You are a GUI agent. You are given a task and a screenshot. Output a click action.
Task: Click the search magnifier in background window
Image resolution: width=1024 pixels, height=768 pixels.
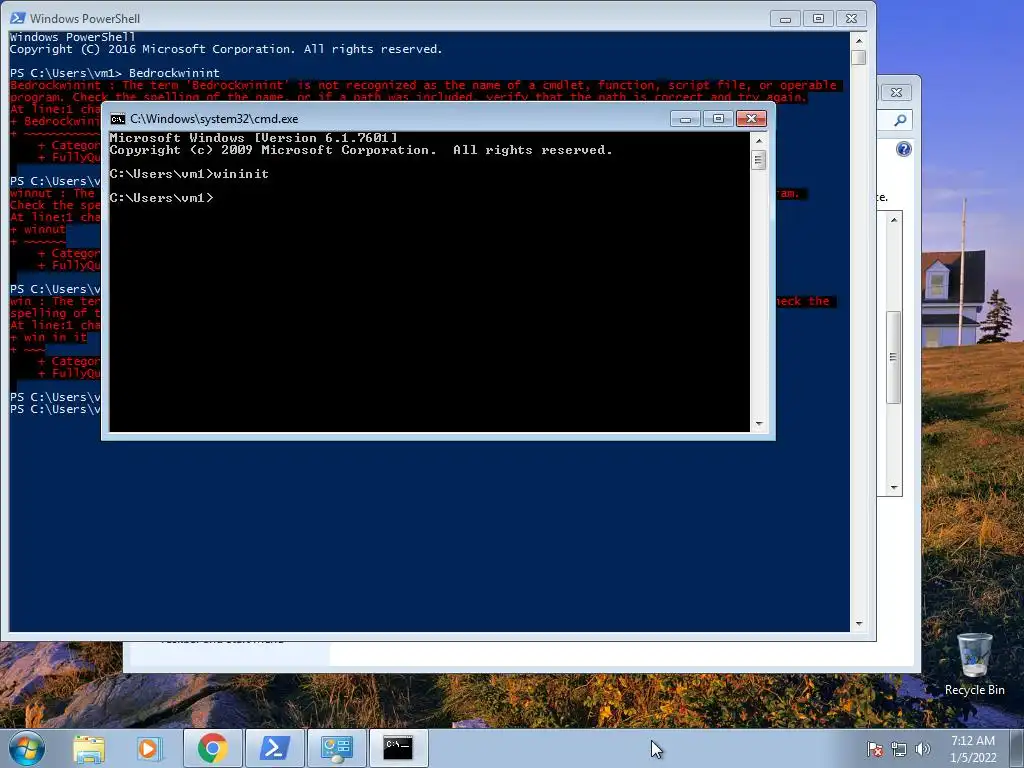pos(900,120)
